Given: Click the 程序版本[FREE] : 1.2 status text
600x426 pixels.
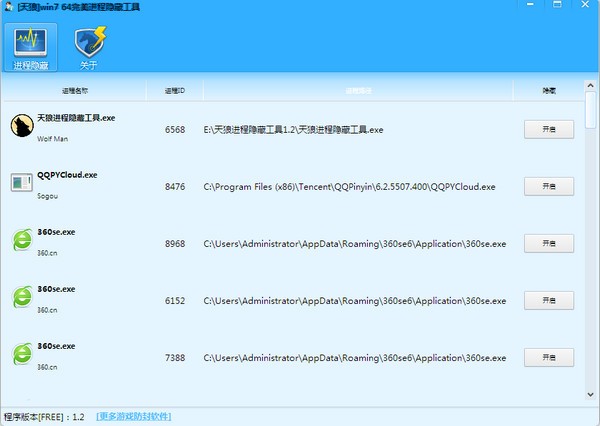Looking at the screenshot, I should pyautogui.click(x=44, y=417).
